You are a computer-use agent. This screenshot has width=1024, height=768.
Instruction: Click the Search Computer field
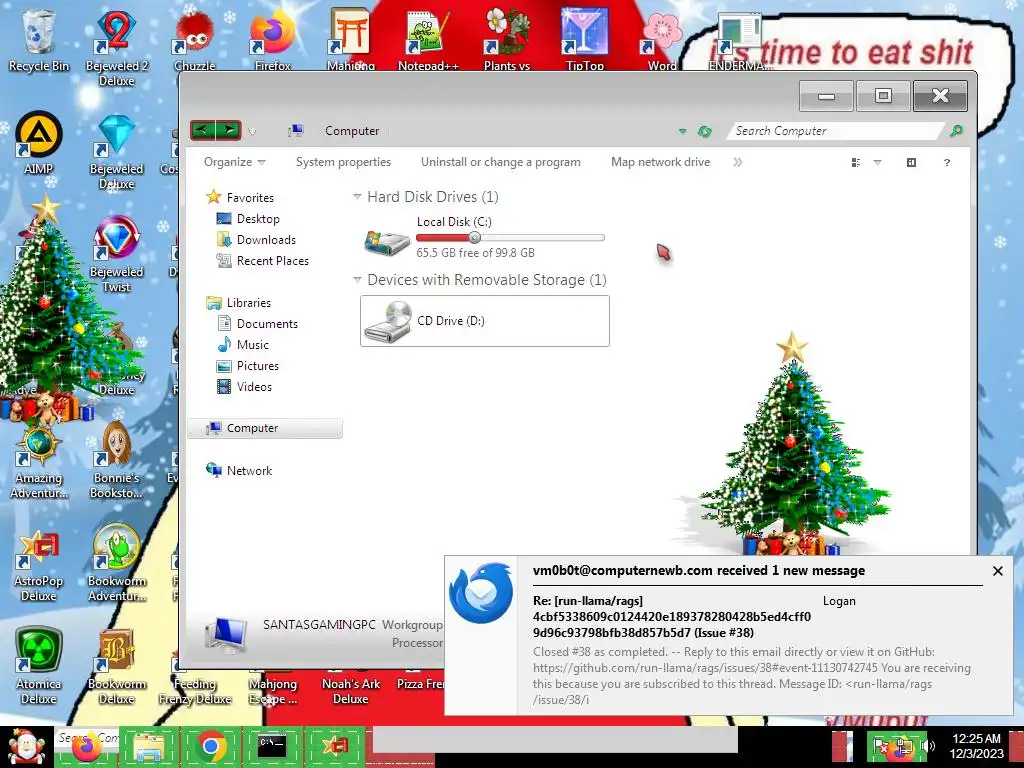tap(836, 131)
